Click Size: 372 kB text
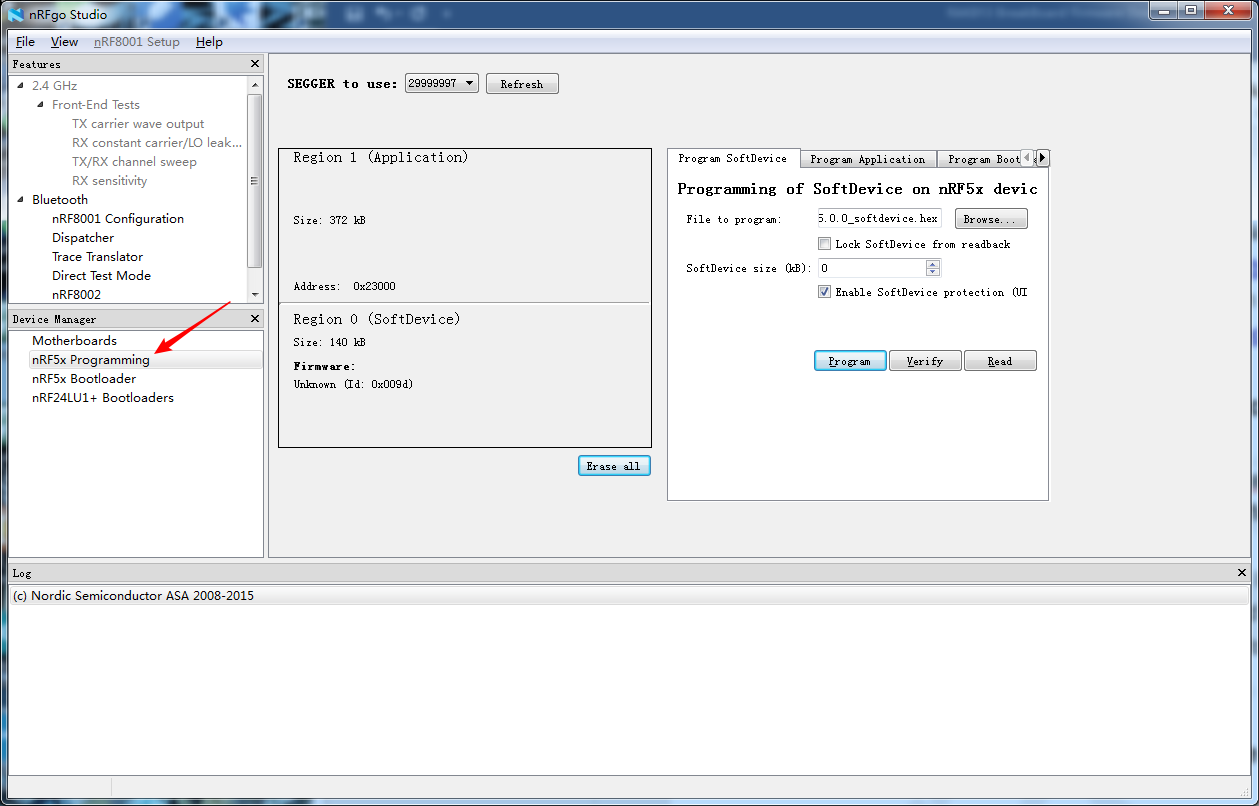 coord(329,220)
